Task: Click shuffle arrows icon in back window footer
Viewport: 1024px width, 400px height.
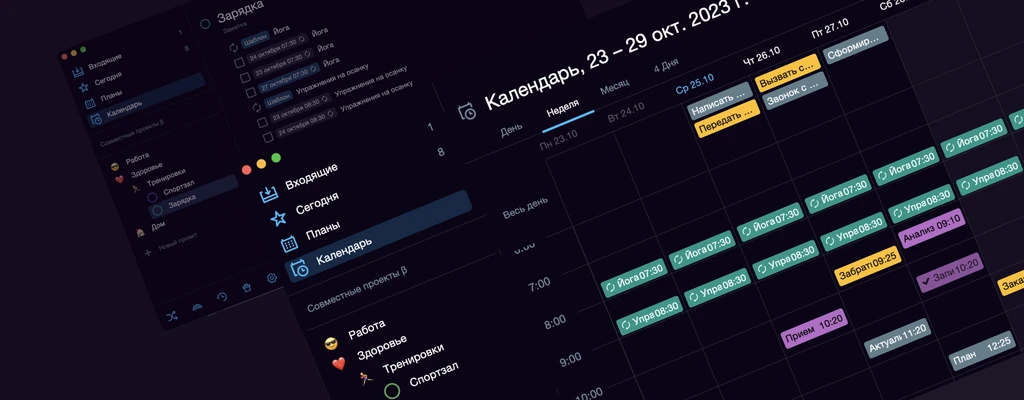Action: point(172,316)
